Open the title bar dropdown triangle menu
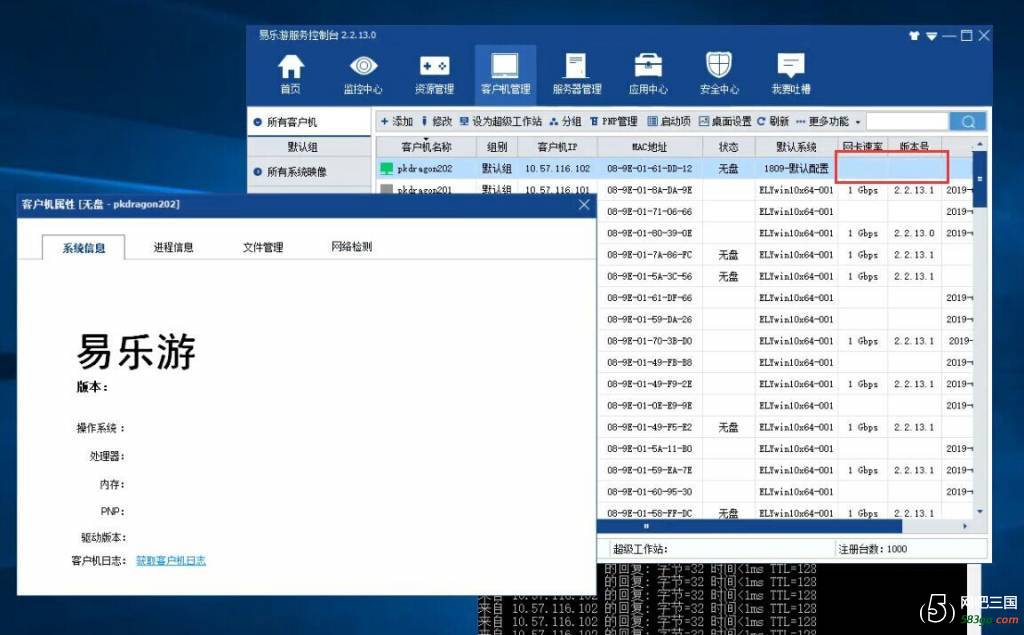This screenshot has width=1024, height=635. click(x=931, y=36)
